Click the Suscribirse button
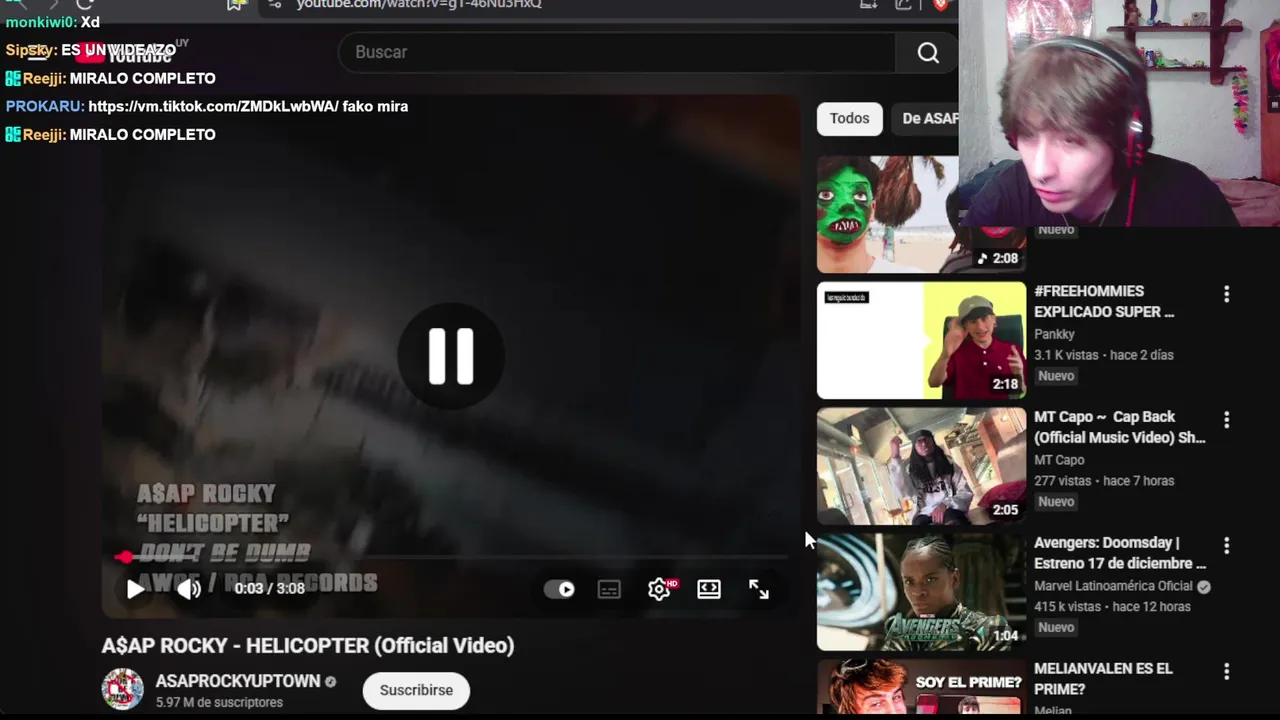Image resolution: width=1280 pixels, height=720 pixels. click(416, 690)
